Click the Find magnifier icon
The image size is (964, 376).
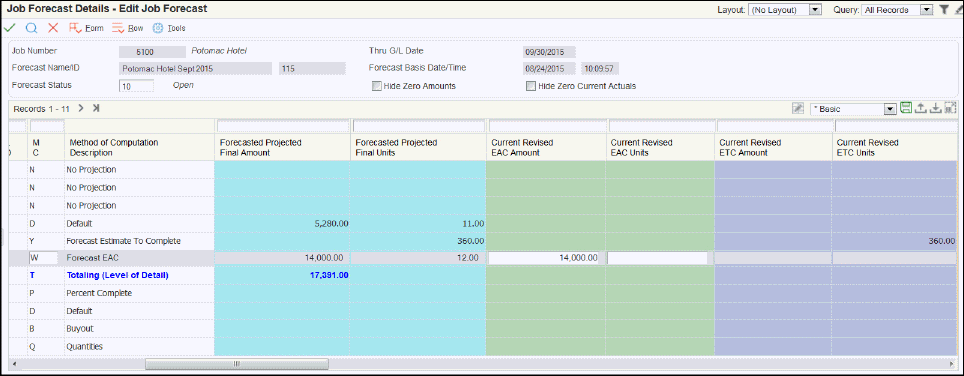[32, 28]
